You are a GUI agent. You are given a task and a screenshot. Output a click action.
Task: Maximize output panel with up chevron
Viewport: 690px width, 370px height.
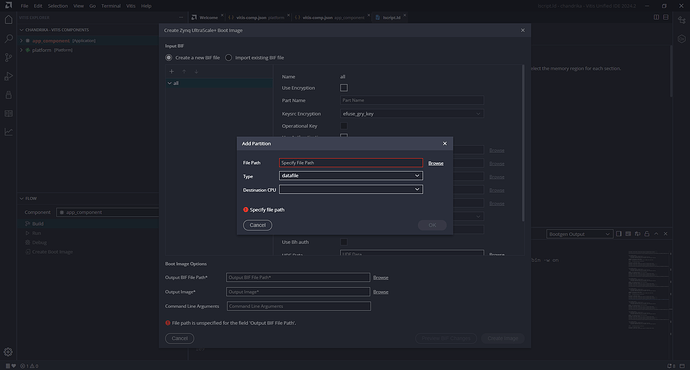pyautogui.click(x=656, y=234)
